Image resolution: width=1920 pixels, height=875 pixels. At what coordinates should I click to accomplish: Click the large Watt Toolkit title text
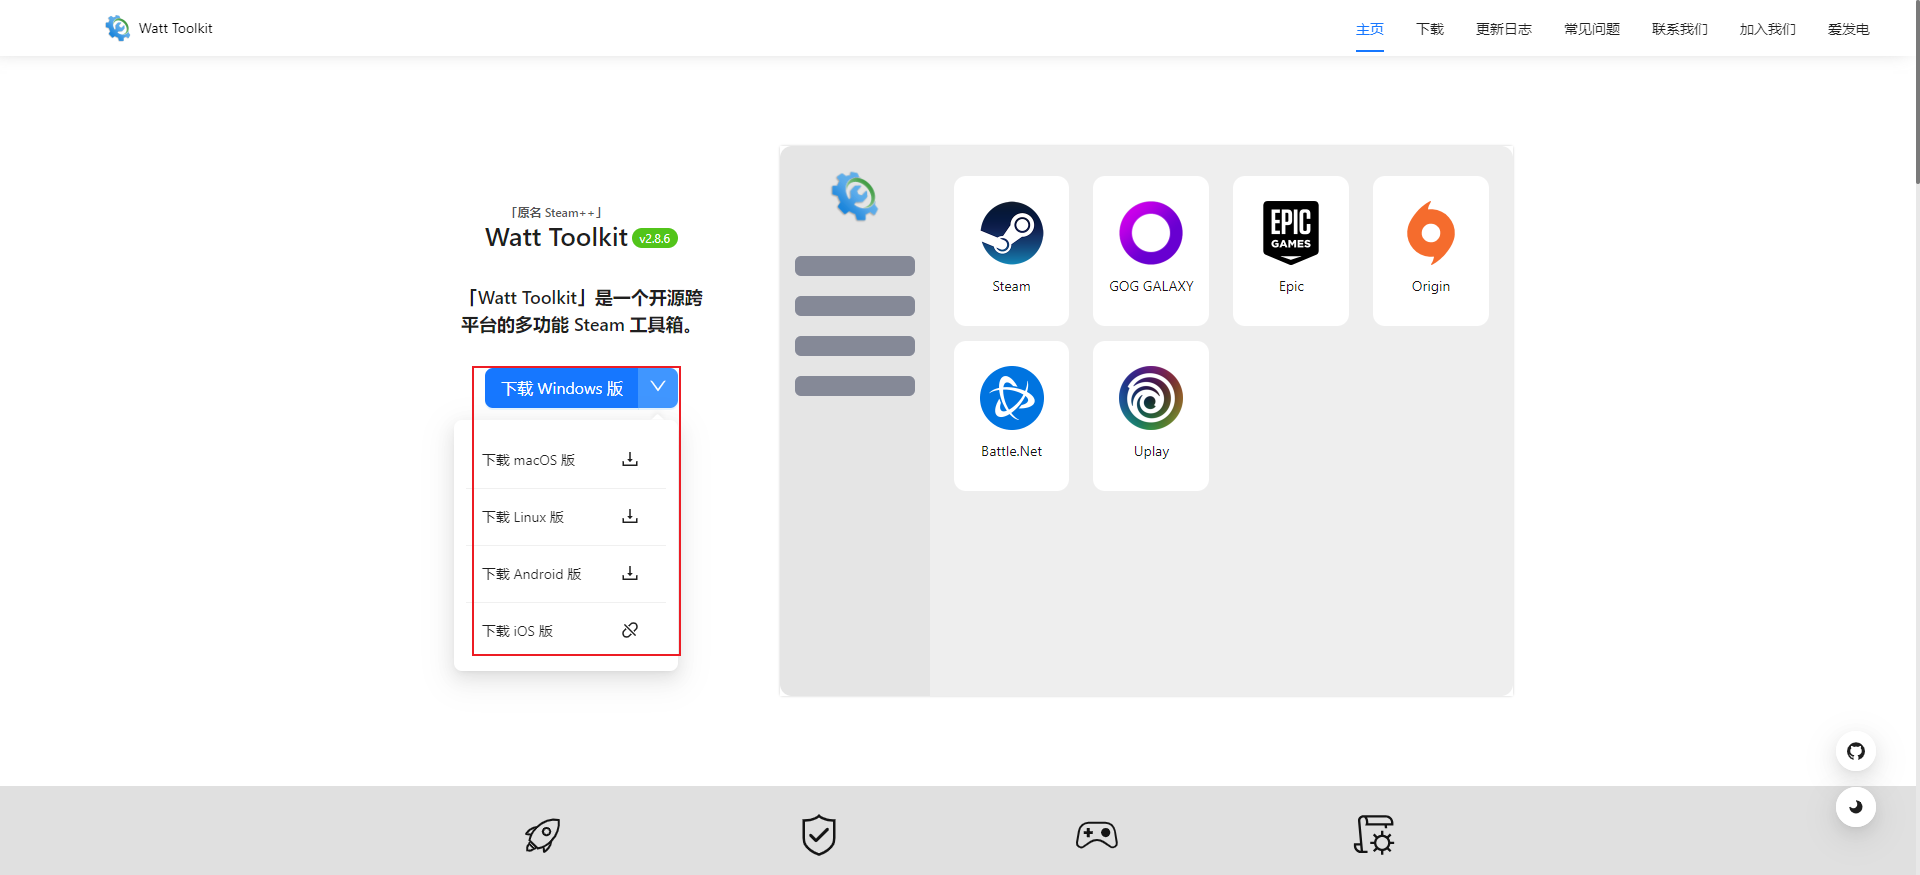(556, 237)
